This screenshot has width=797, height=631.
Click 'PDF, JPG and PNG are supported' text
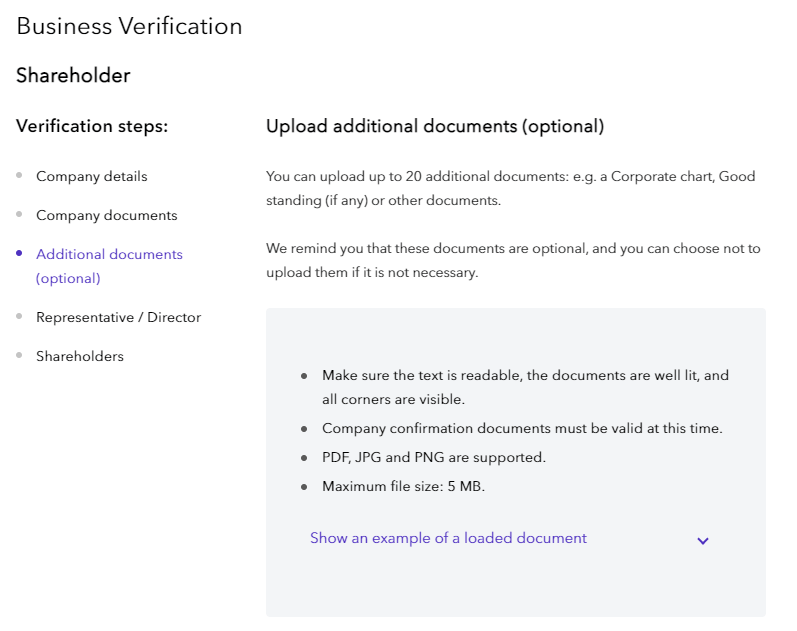(x=433, y=457)
